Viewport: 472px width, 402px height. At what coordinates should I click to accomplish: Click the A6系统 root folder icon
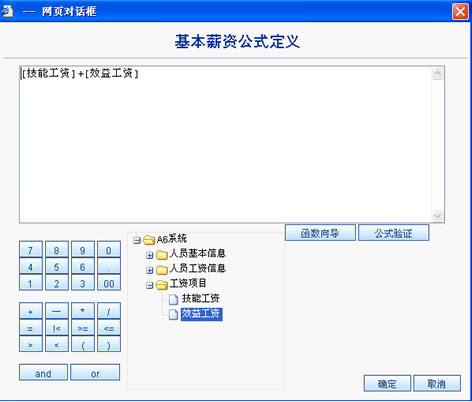(x=149, y=240)
